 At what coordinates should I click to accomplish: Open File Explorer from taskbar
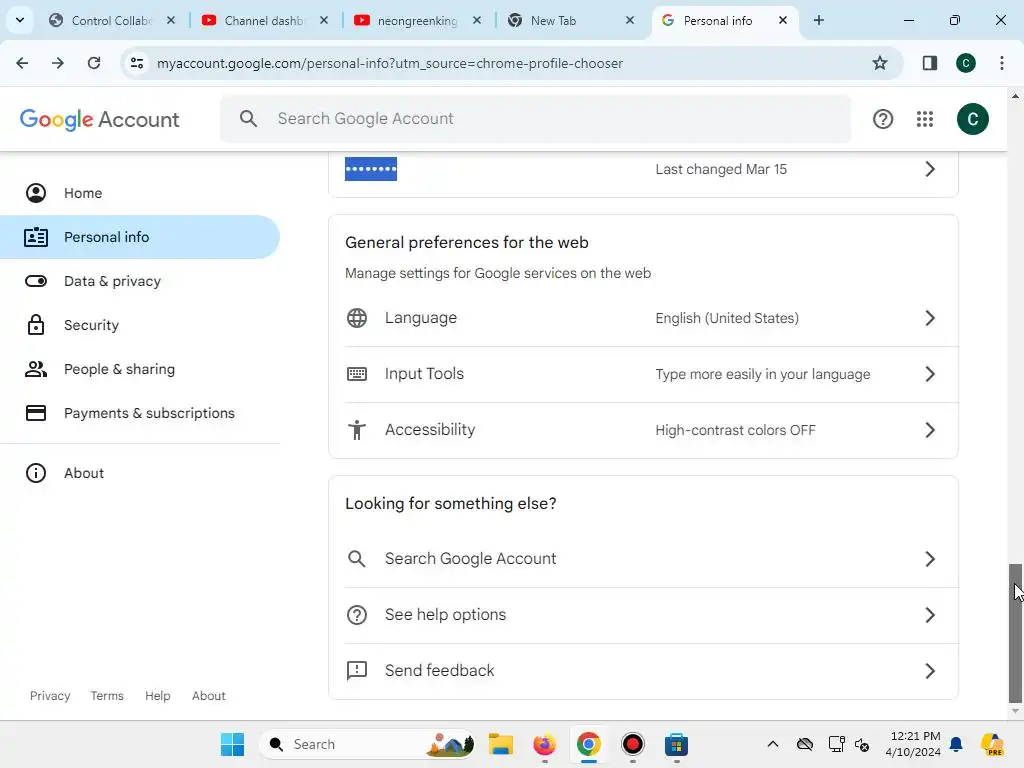click(x=501, y=744)
